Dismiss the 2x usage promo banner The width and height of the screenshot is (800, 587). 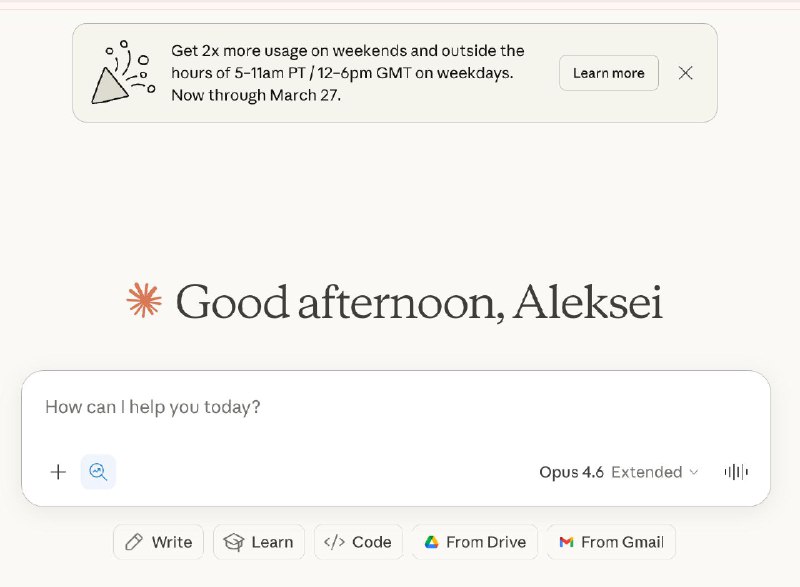tap(685, 73)
